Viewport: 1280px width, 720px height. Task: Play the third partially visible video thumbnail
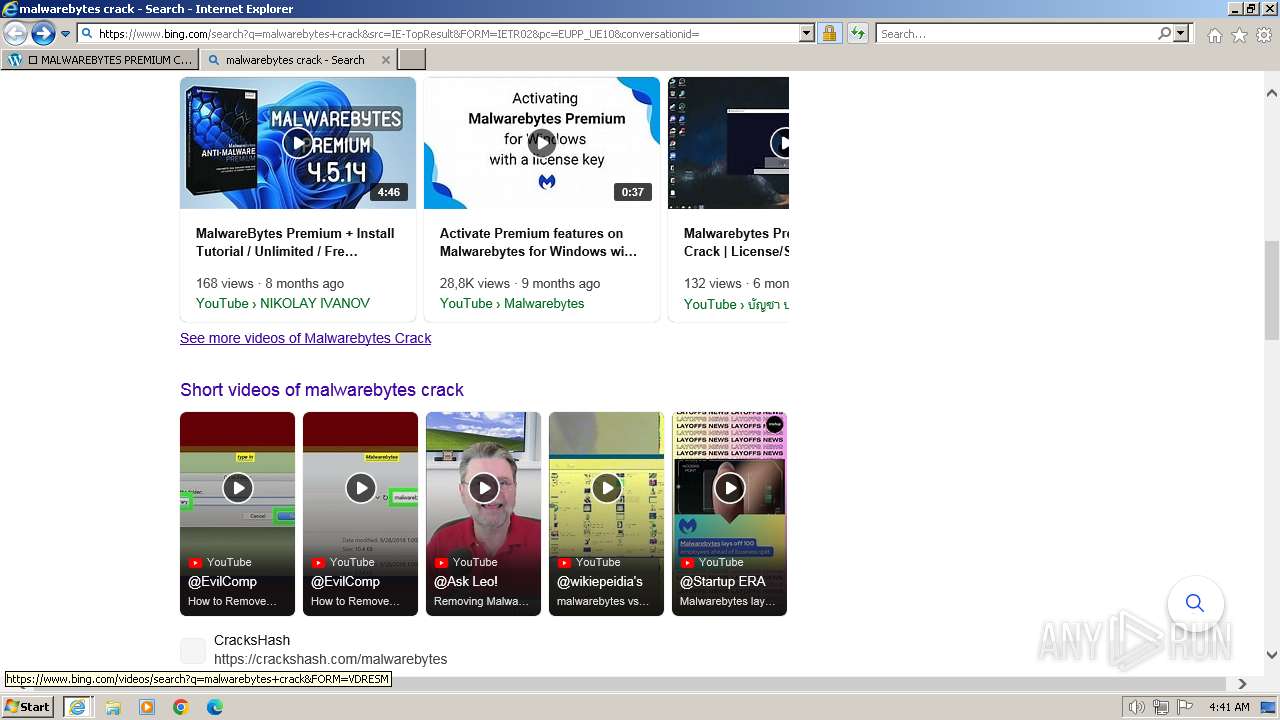pyautogui.click(x=728, y=143)
